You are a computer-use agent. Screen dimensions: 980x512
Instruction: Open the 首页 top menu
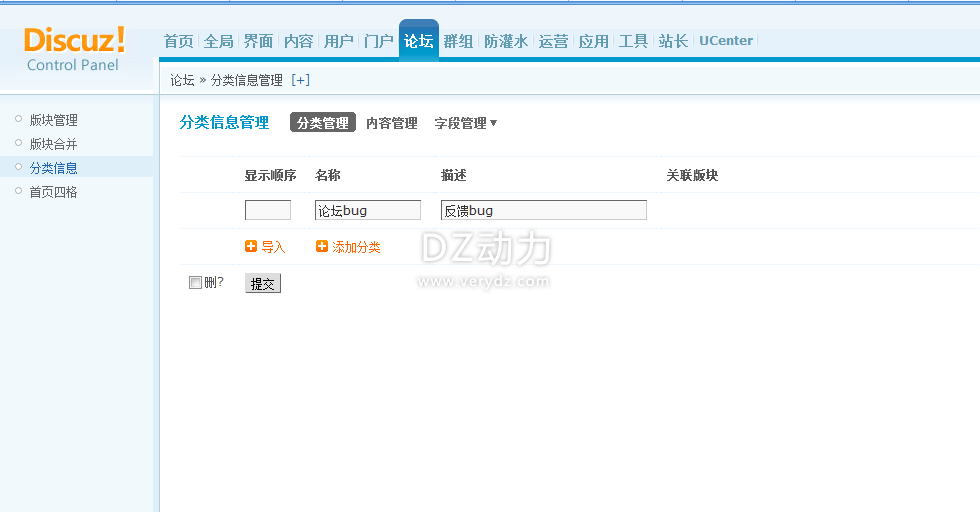178,41
